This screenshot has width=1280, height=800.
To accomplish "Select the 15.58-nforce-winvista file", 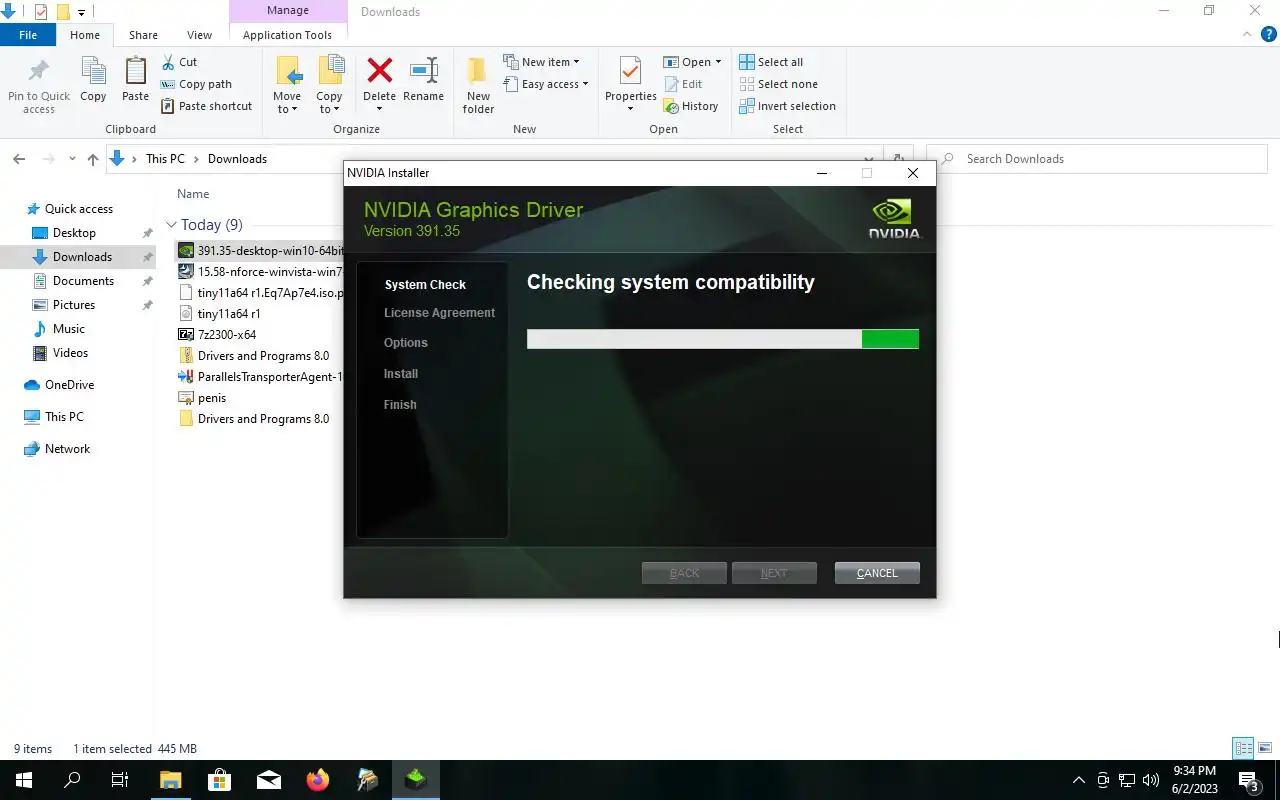I will coord(260,272).
